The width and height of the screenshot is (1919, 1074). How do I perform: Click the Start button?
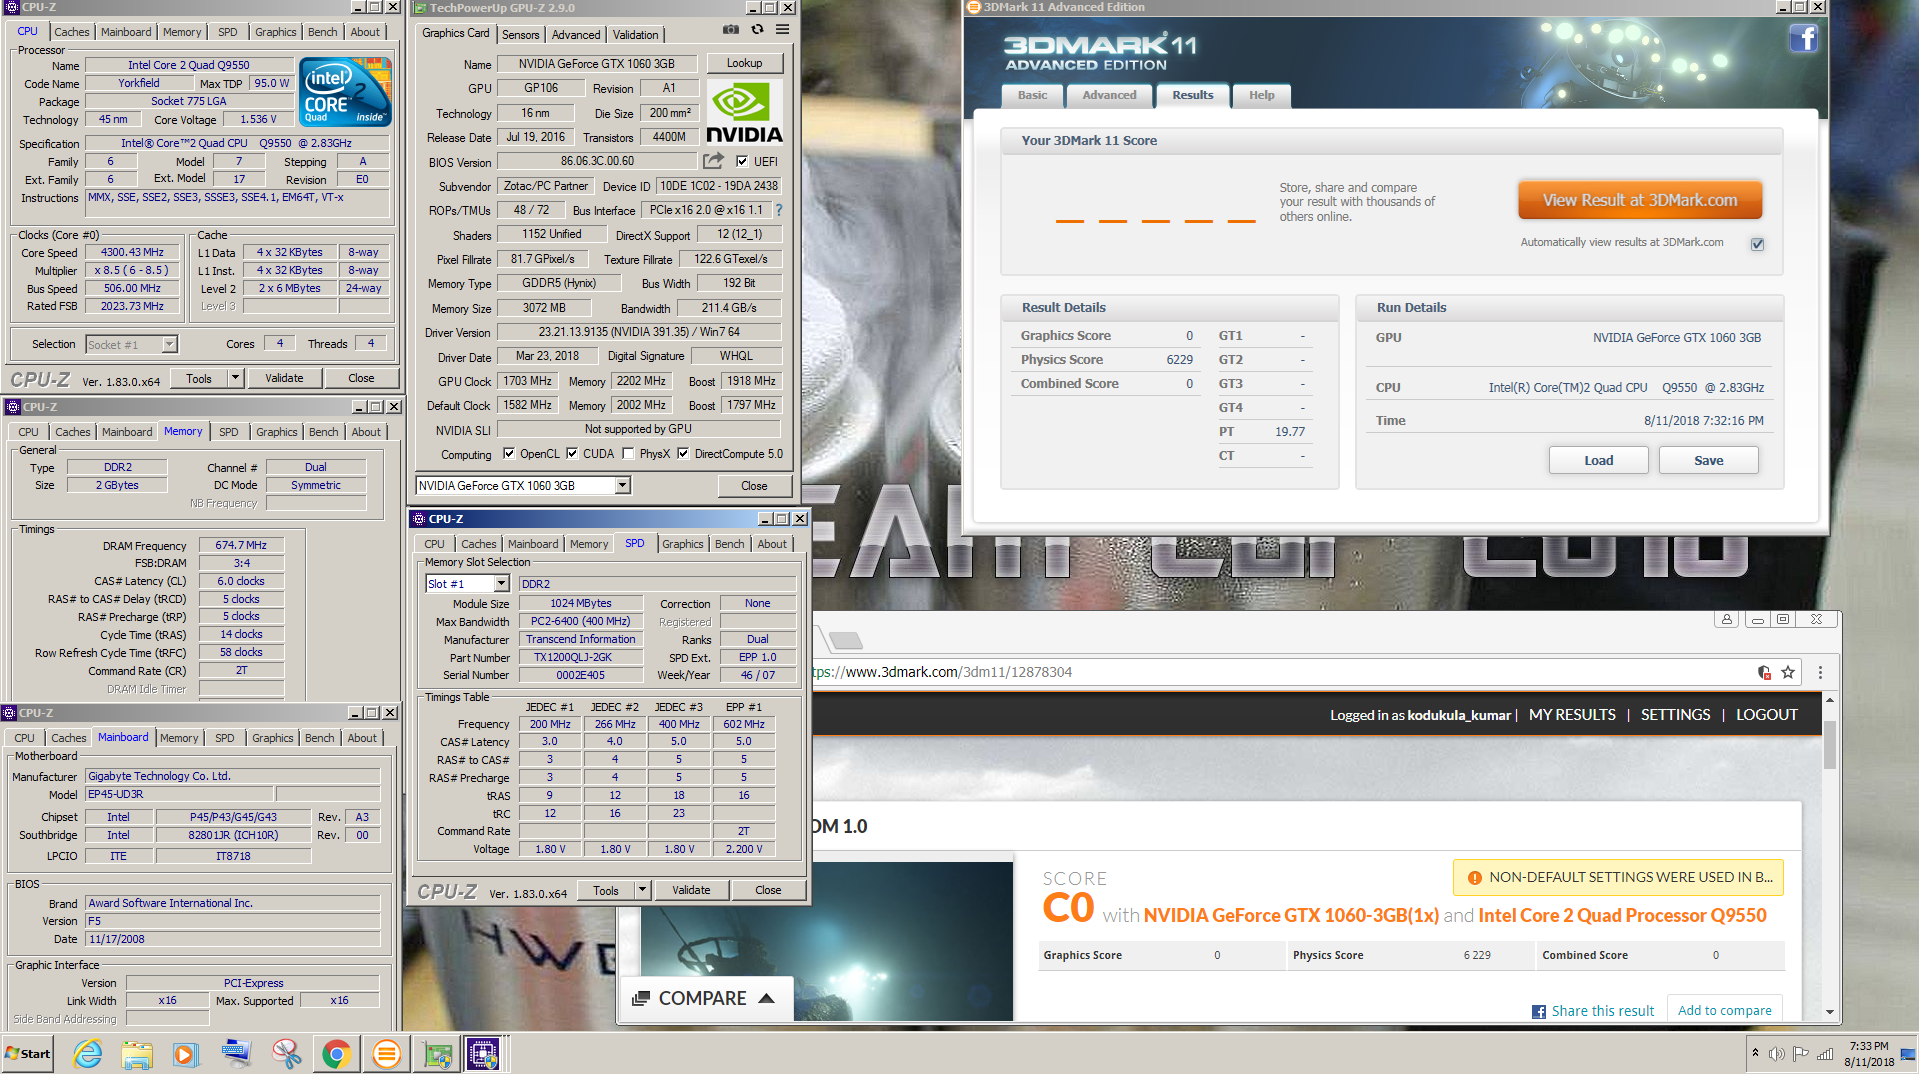pos(28,1054)
